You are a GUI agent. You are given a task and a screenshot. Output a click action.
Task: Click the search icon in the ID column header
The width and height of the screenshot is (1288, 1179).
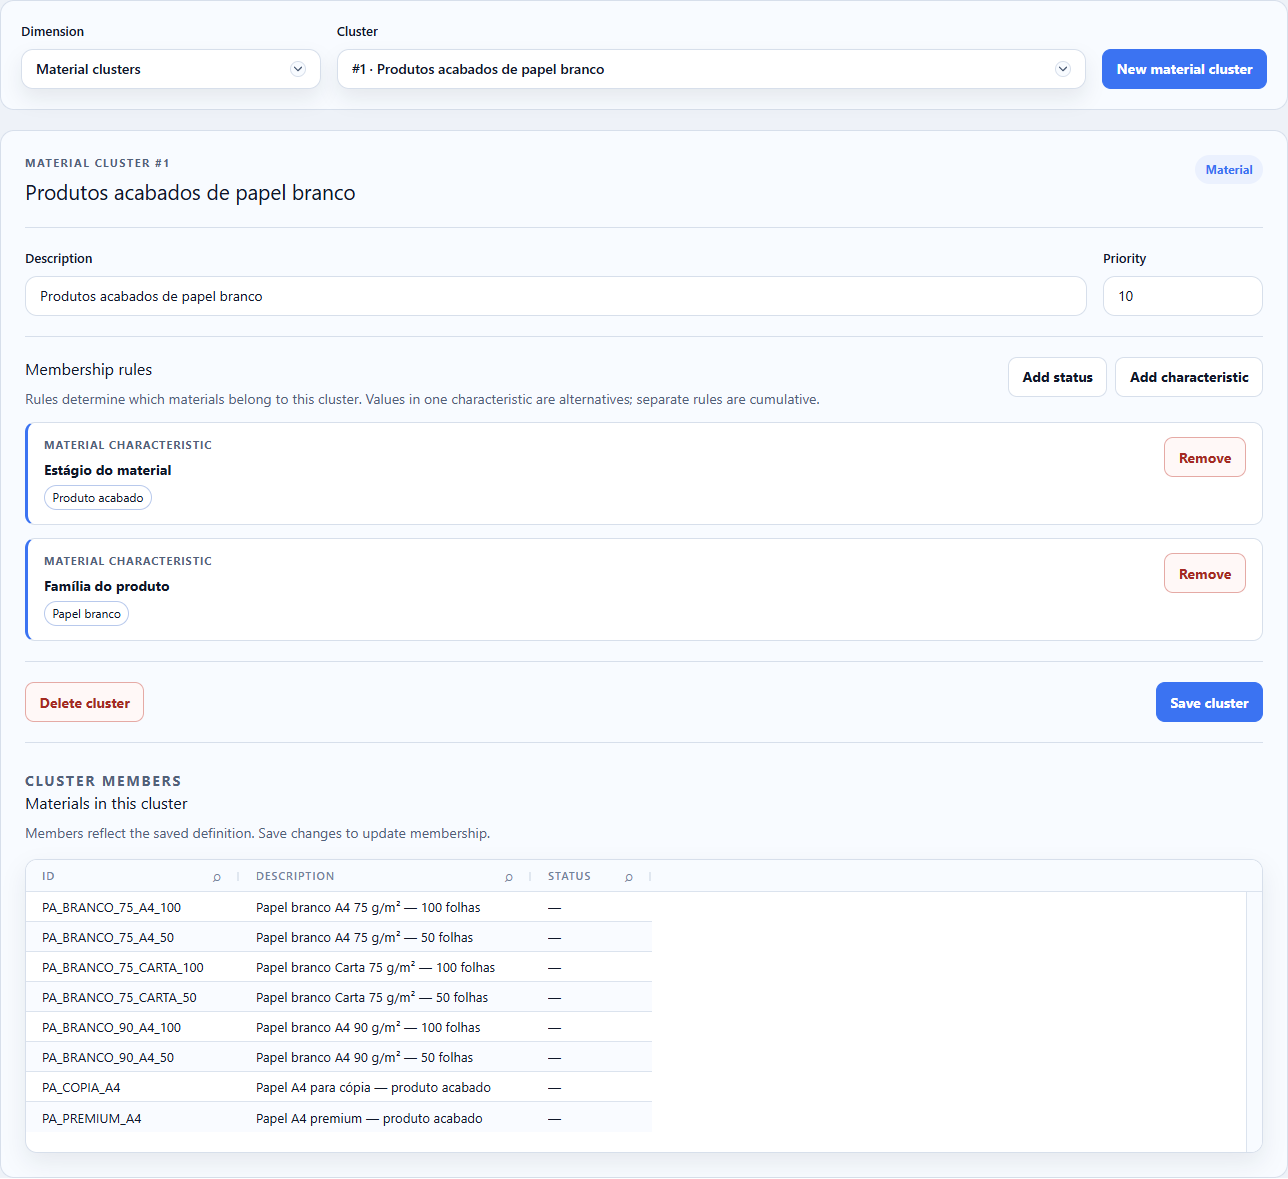tap(217, 877)
